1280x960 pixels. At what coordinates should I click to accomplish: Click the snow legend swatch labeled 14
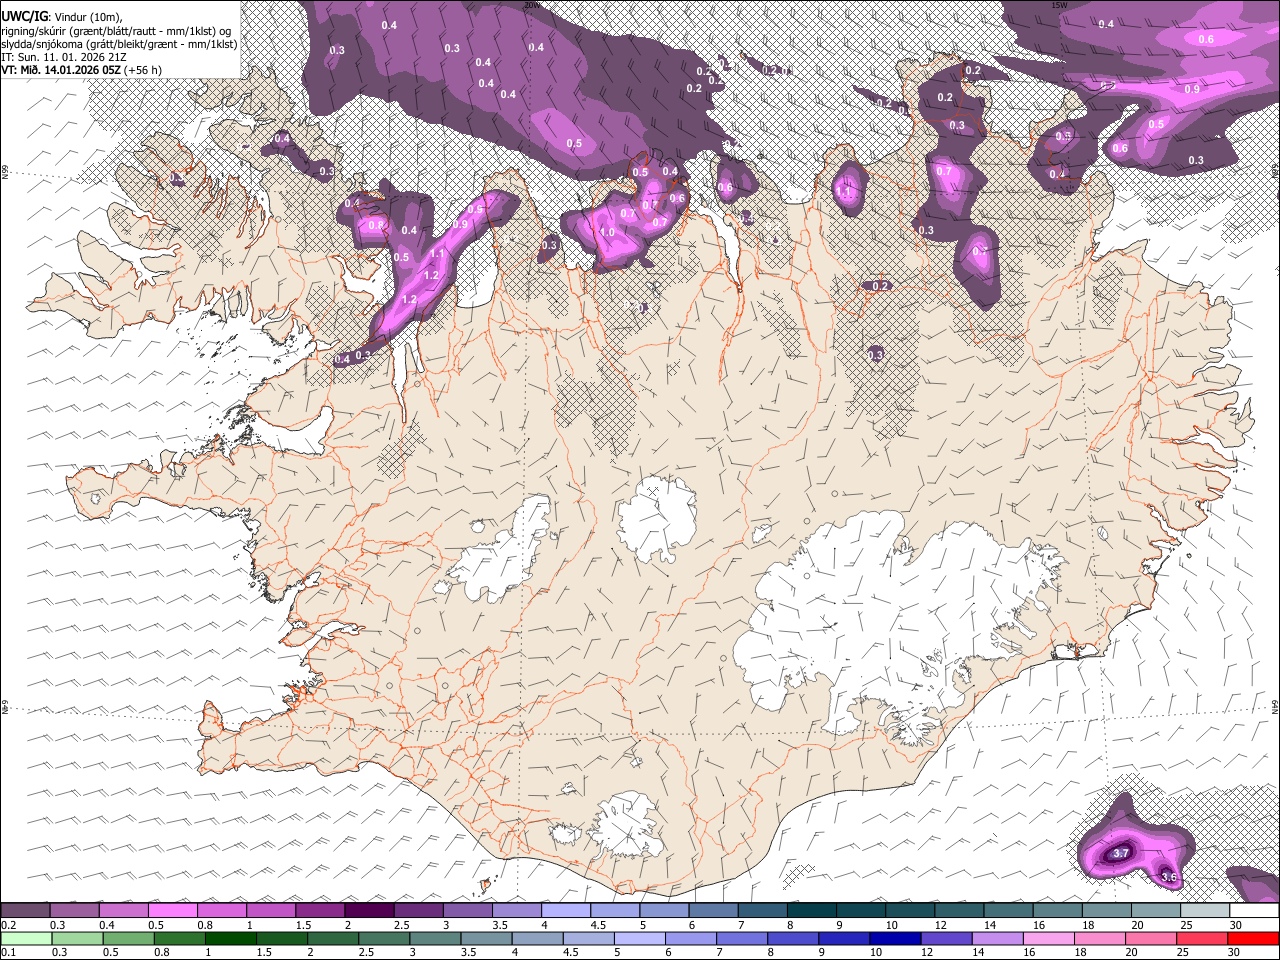pyautogui.click(x=1008, y=911)
